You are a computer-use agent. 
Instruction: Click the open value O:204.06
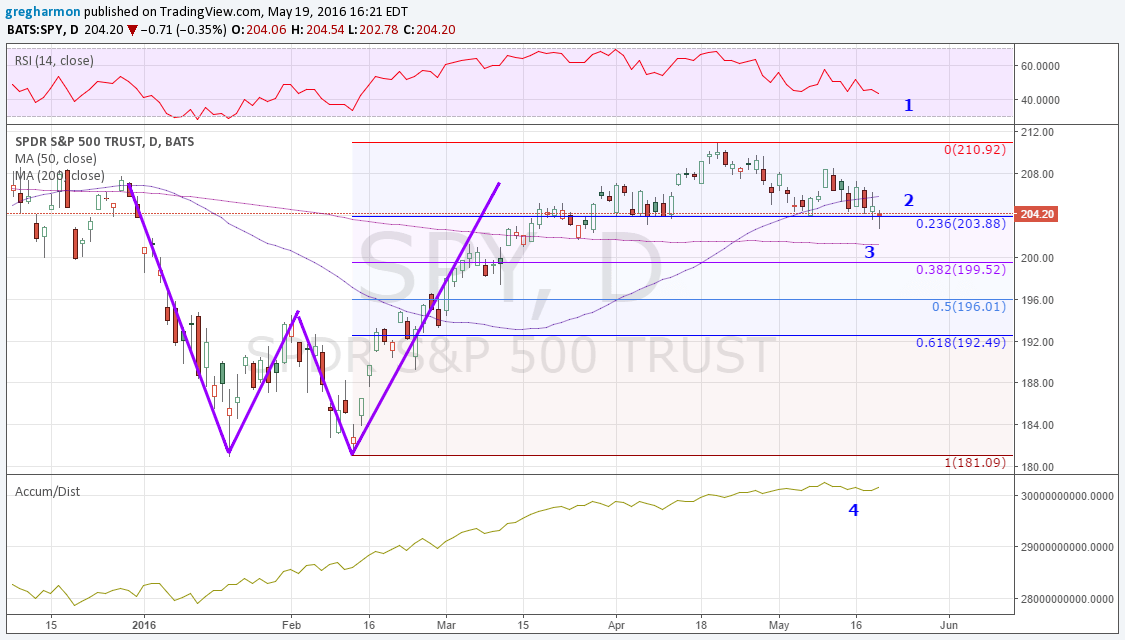click(x=258, y=30)
